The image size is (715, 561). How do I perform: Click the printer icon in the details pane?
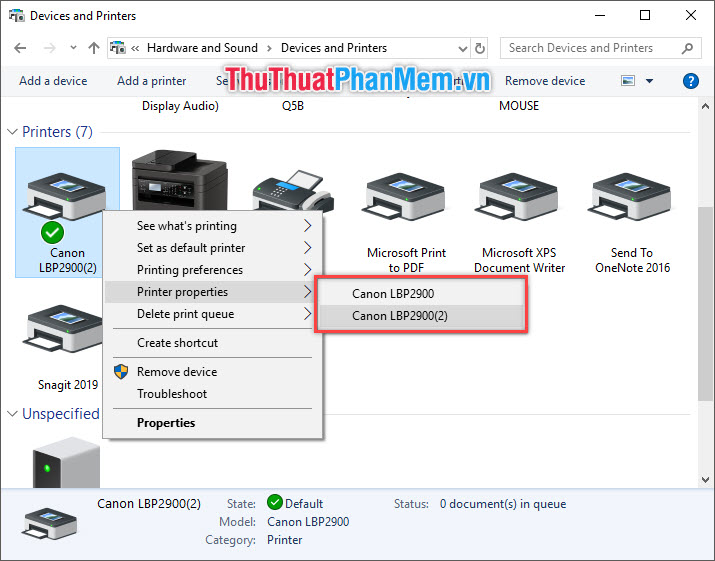50,523
